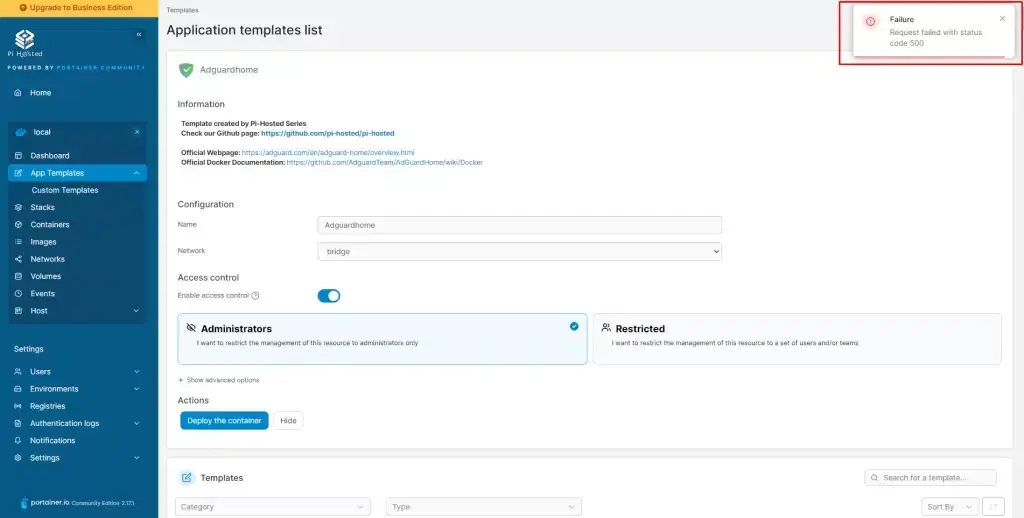The image size is (1024, 518).
Task: Click the Hide button
Action: pyautogui.click(x=289, y=421)
